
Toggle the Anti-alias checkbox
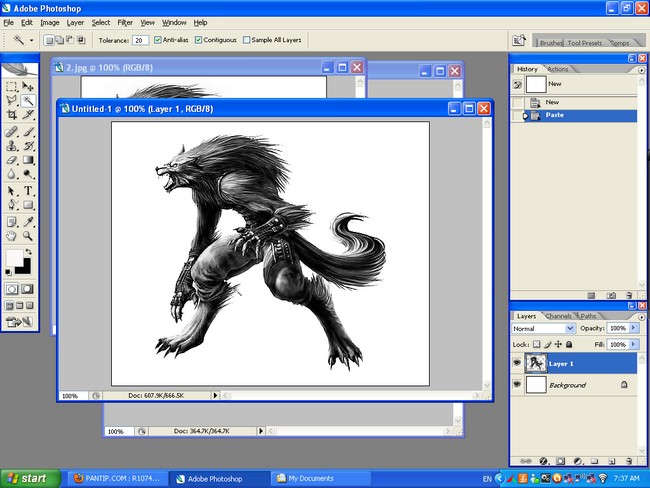(158, 40)
